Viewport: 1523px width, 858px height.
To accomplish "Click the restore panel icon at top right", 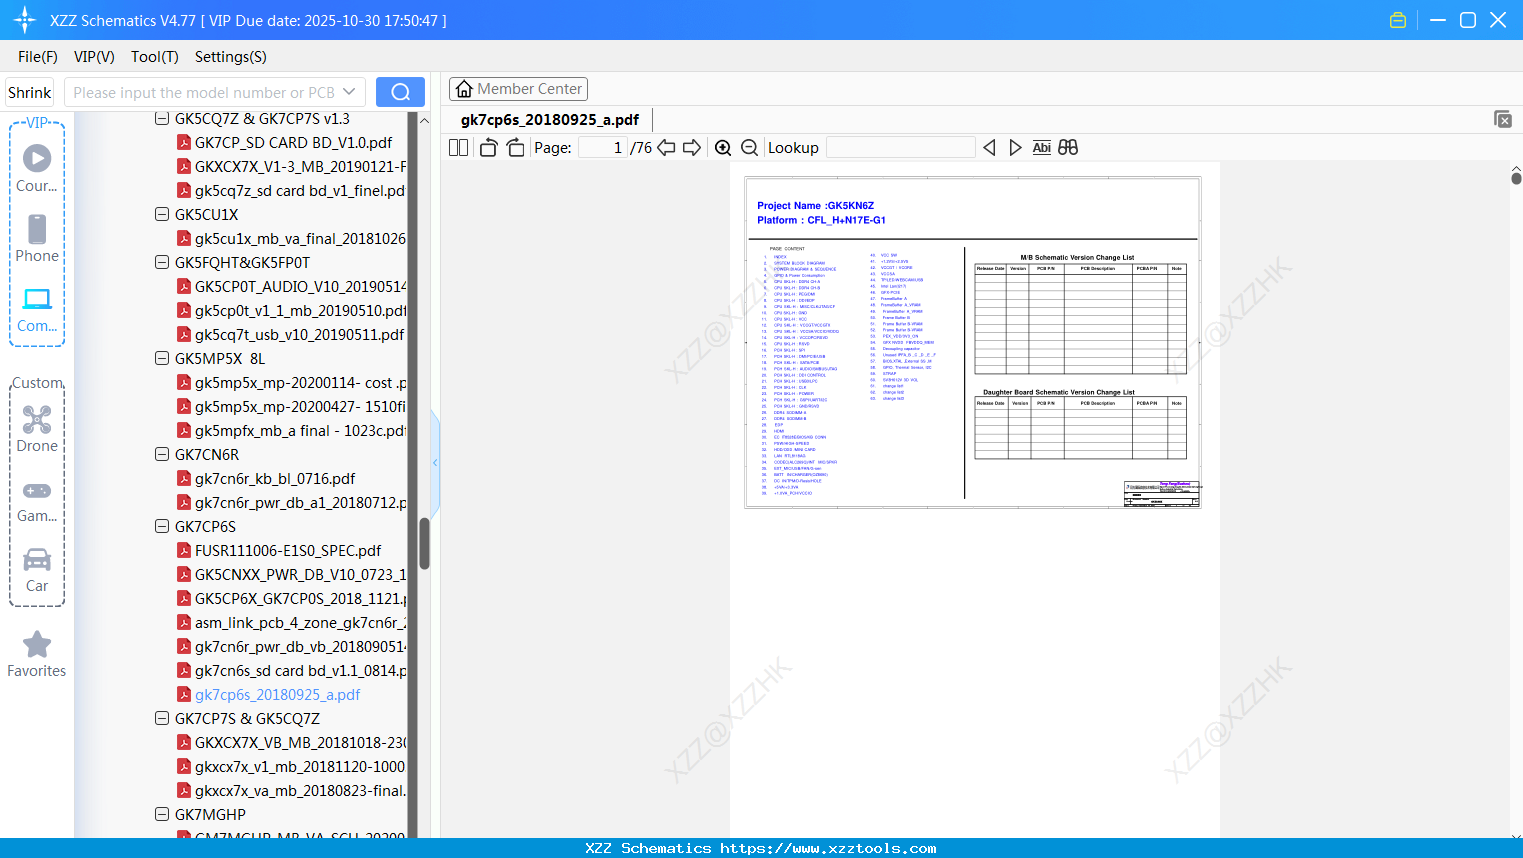I will click(1502, 119).
